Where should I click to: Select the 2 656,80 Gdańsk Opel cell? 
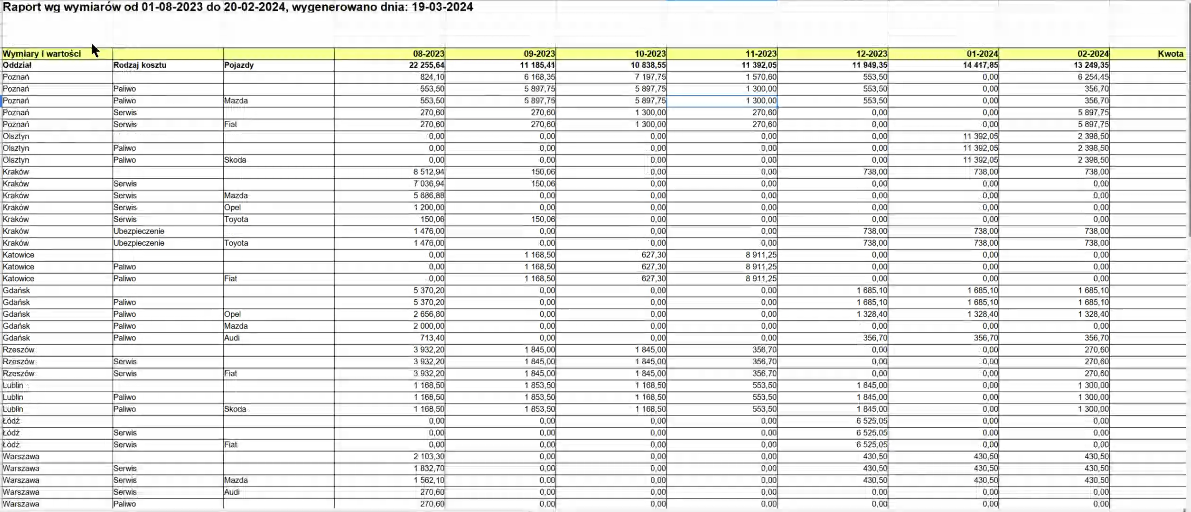point(390,314)
